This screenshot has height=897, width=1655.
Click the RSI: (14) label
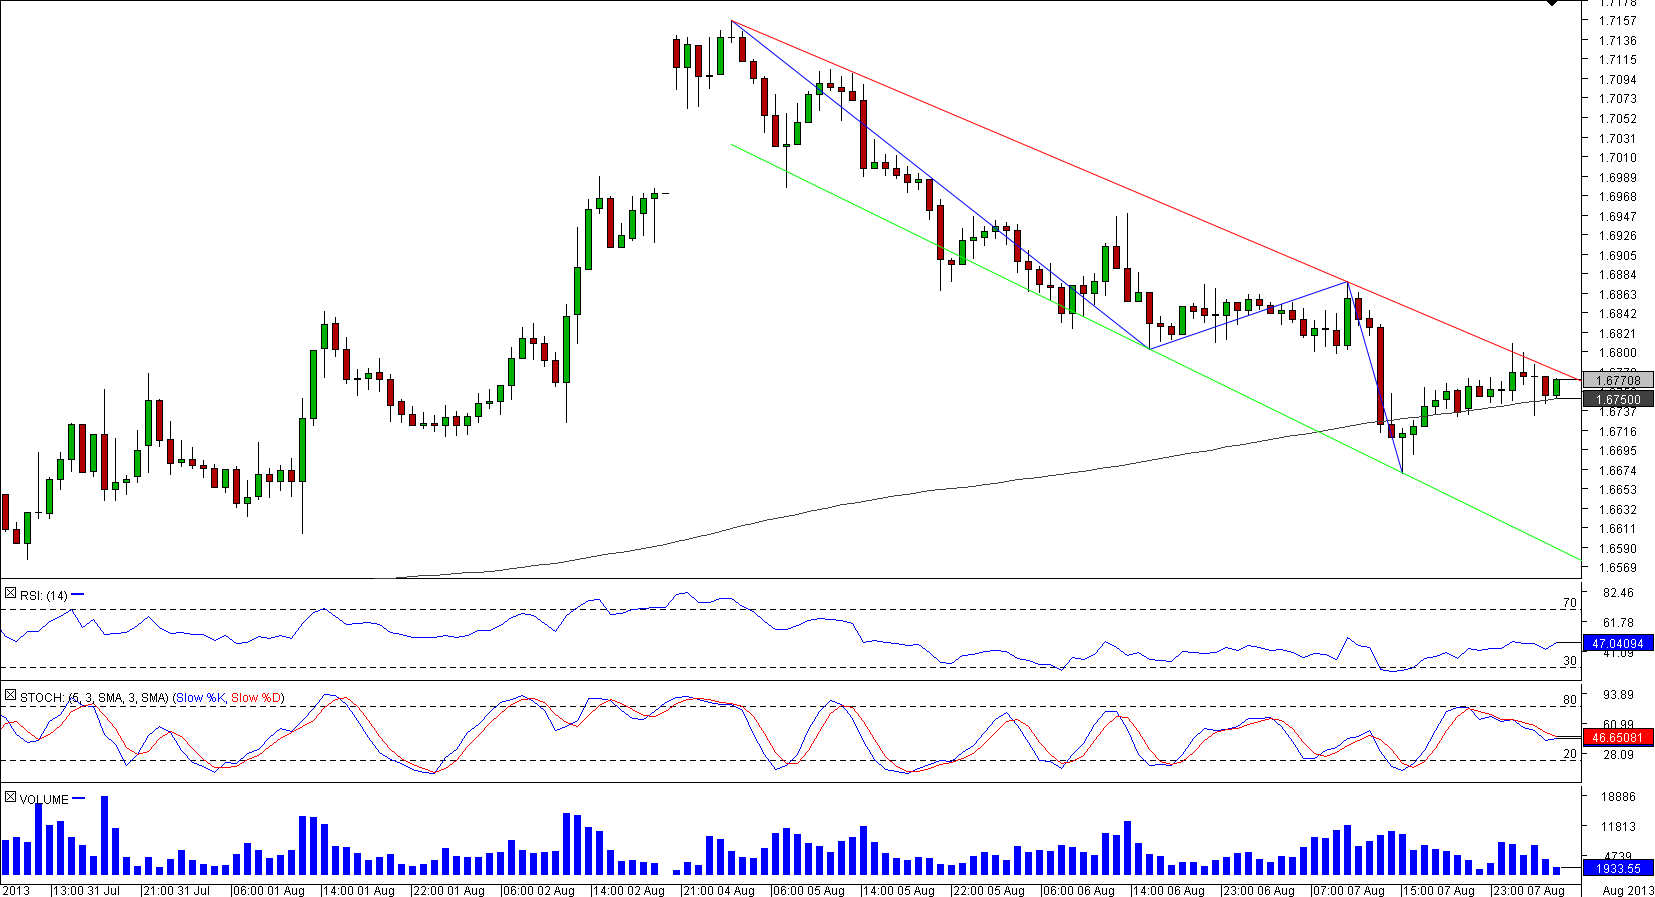click(44, 596)
